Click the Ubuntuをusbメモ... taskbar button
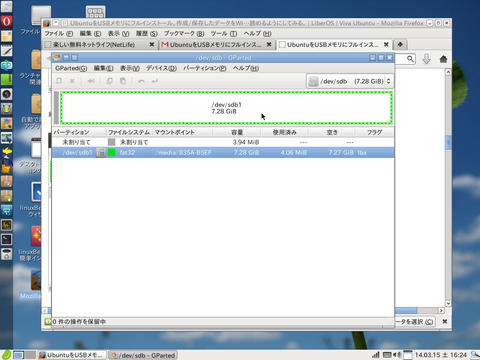480x360 pixels. coord(72,355)
